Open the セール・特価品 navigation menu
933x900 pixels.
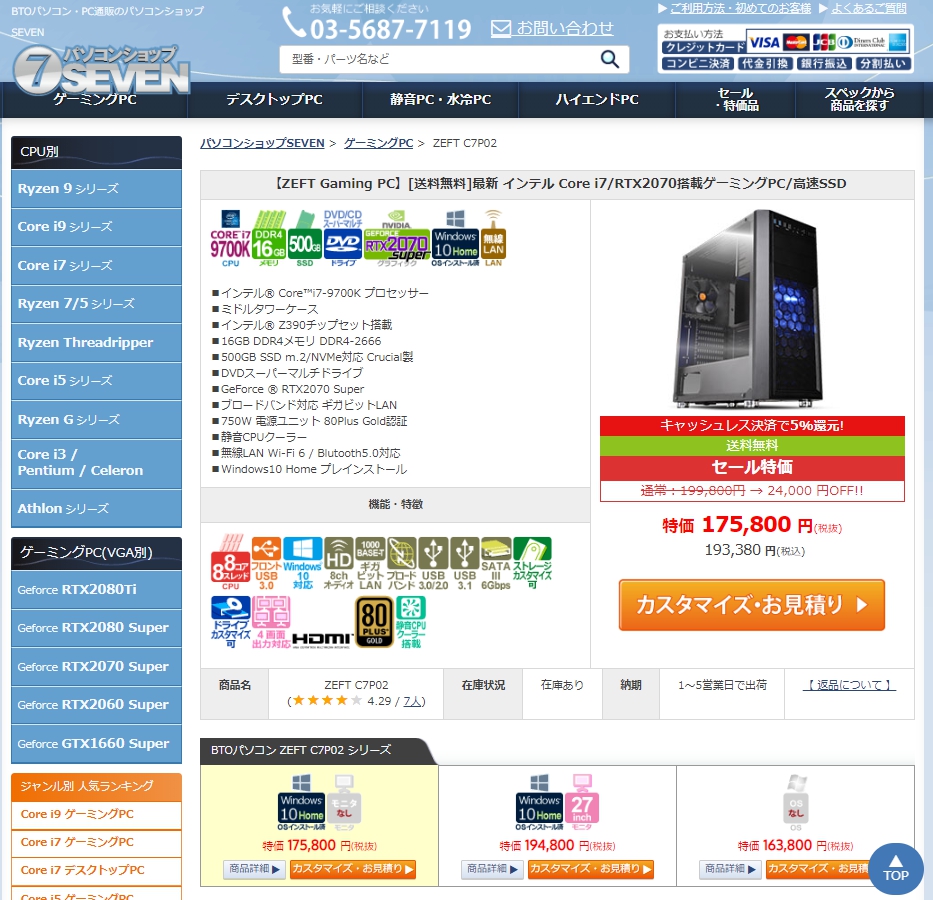(735, 99)
